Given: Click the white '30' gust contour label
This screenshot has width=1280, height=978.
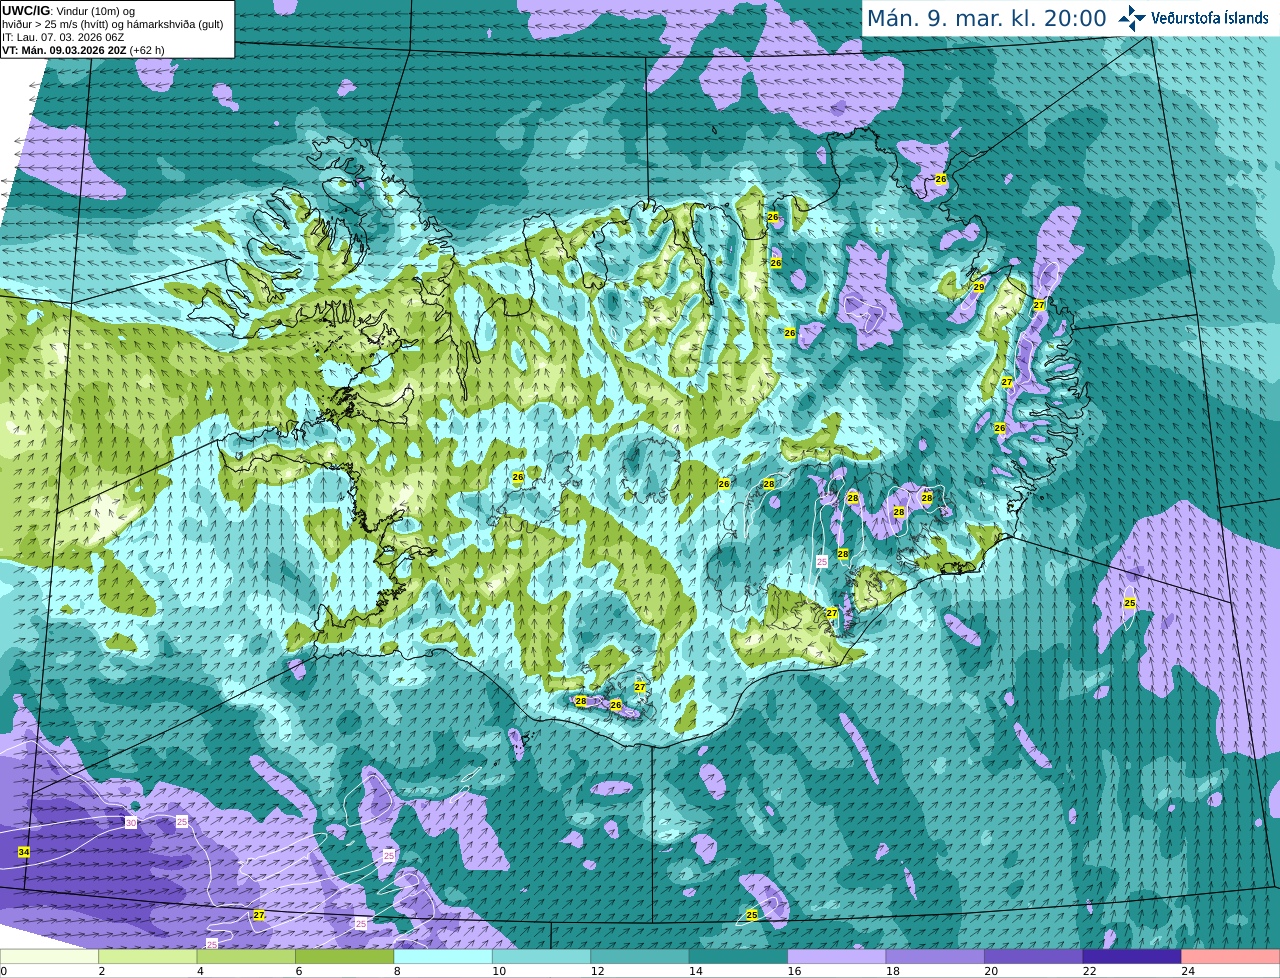Looking at the screenshot, I should coord(131,823).
